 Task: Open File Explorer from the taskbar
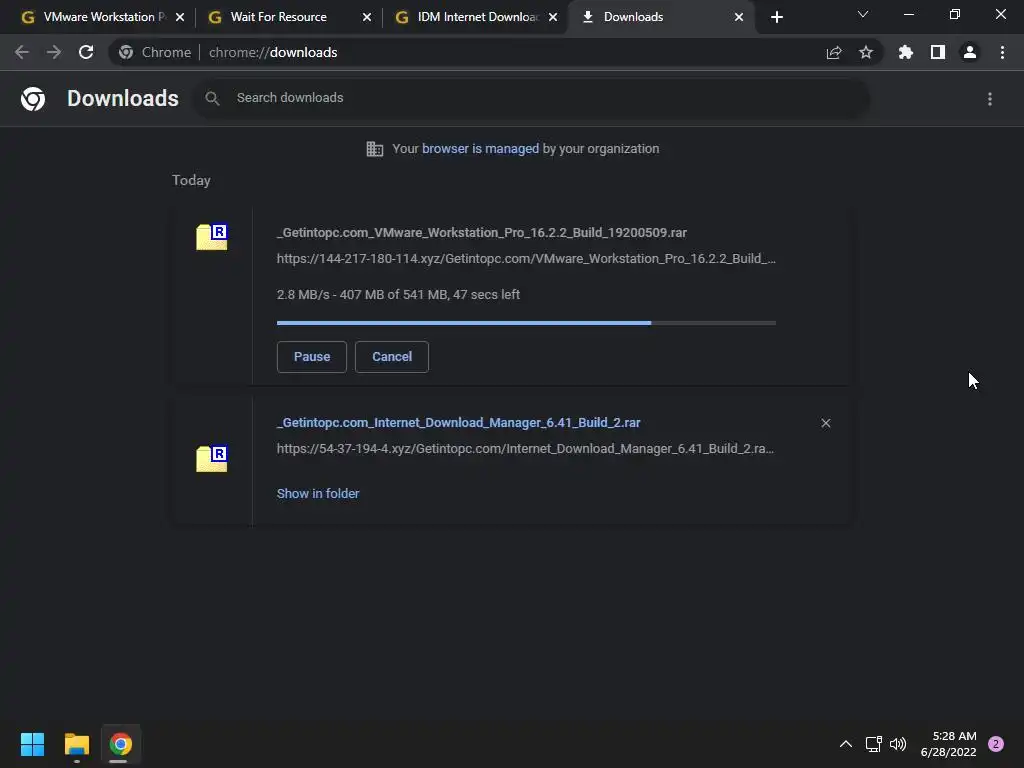(x=76, y=744)
